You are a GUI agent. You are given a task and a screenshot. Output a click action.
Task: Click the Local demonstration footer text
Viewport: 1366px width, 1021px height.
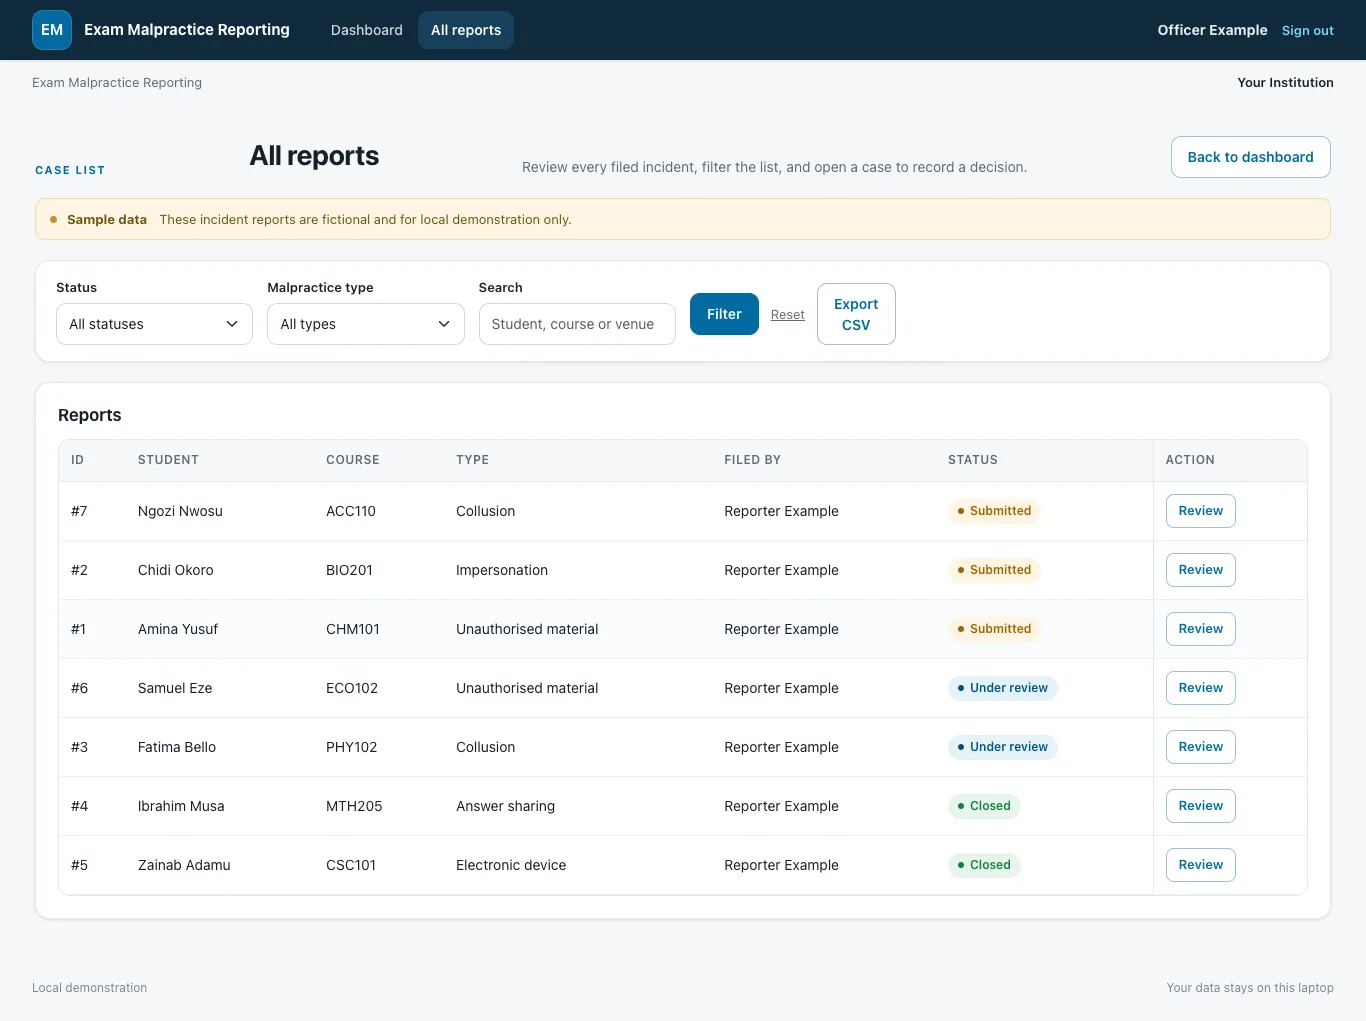[x=89, y=988]
